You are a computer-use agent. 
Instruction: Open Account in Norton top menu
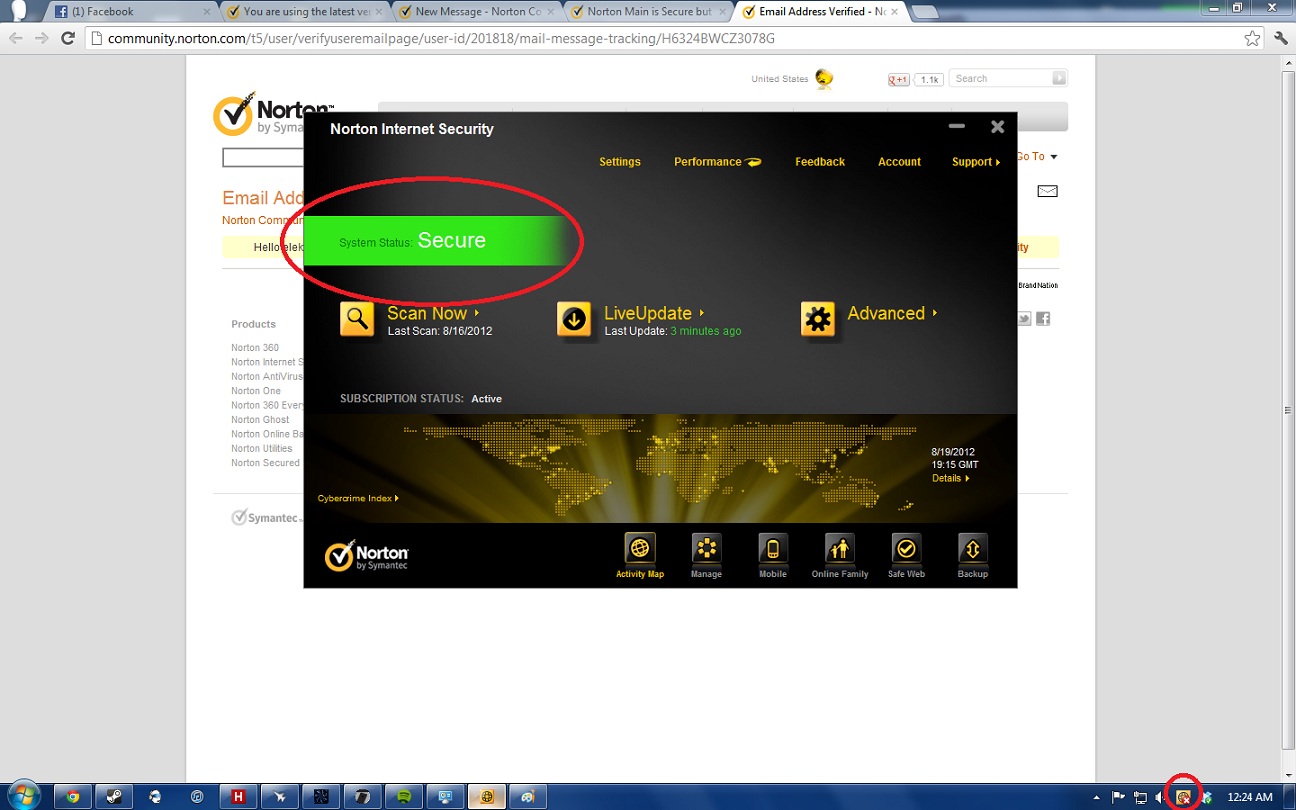[x=899, y=162]
